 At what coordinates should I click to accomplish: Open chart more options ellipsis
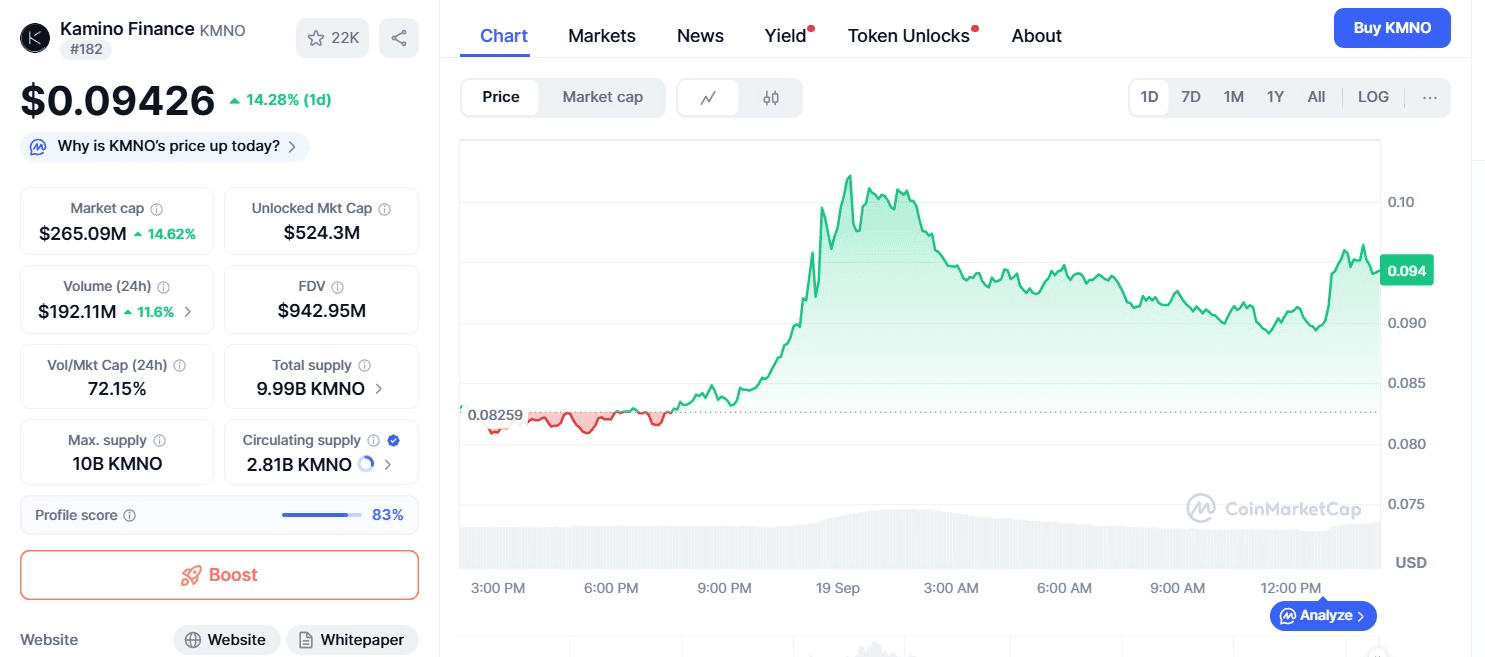(1429, 98)
